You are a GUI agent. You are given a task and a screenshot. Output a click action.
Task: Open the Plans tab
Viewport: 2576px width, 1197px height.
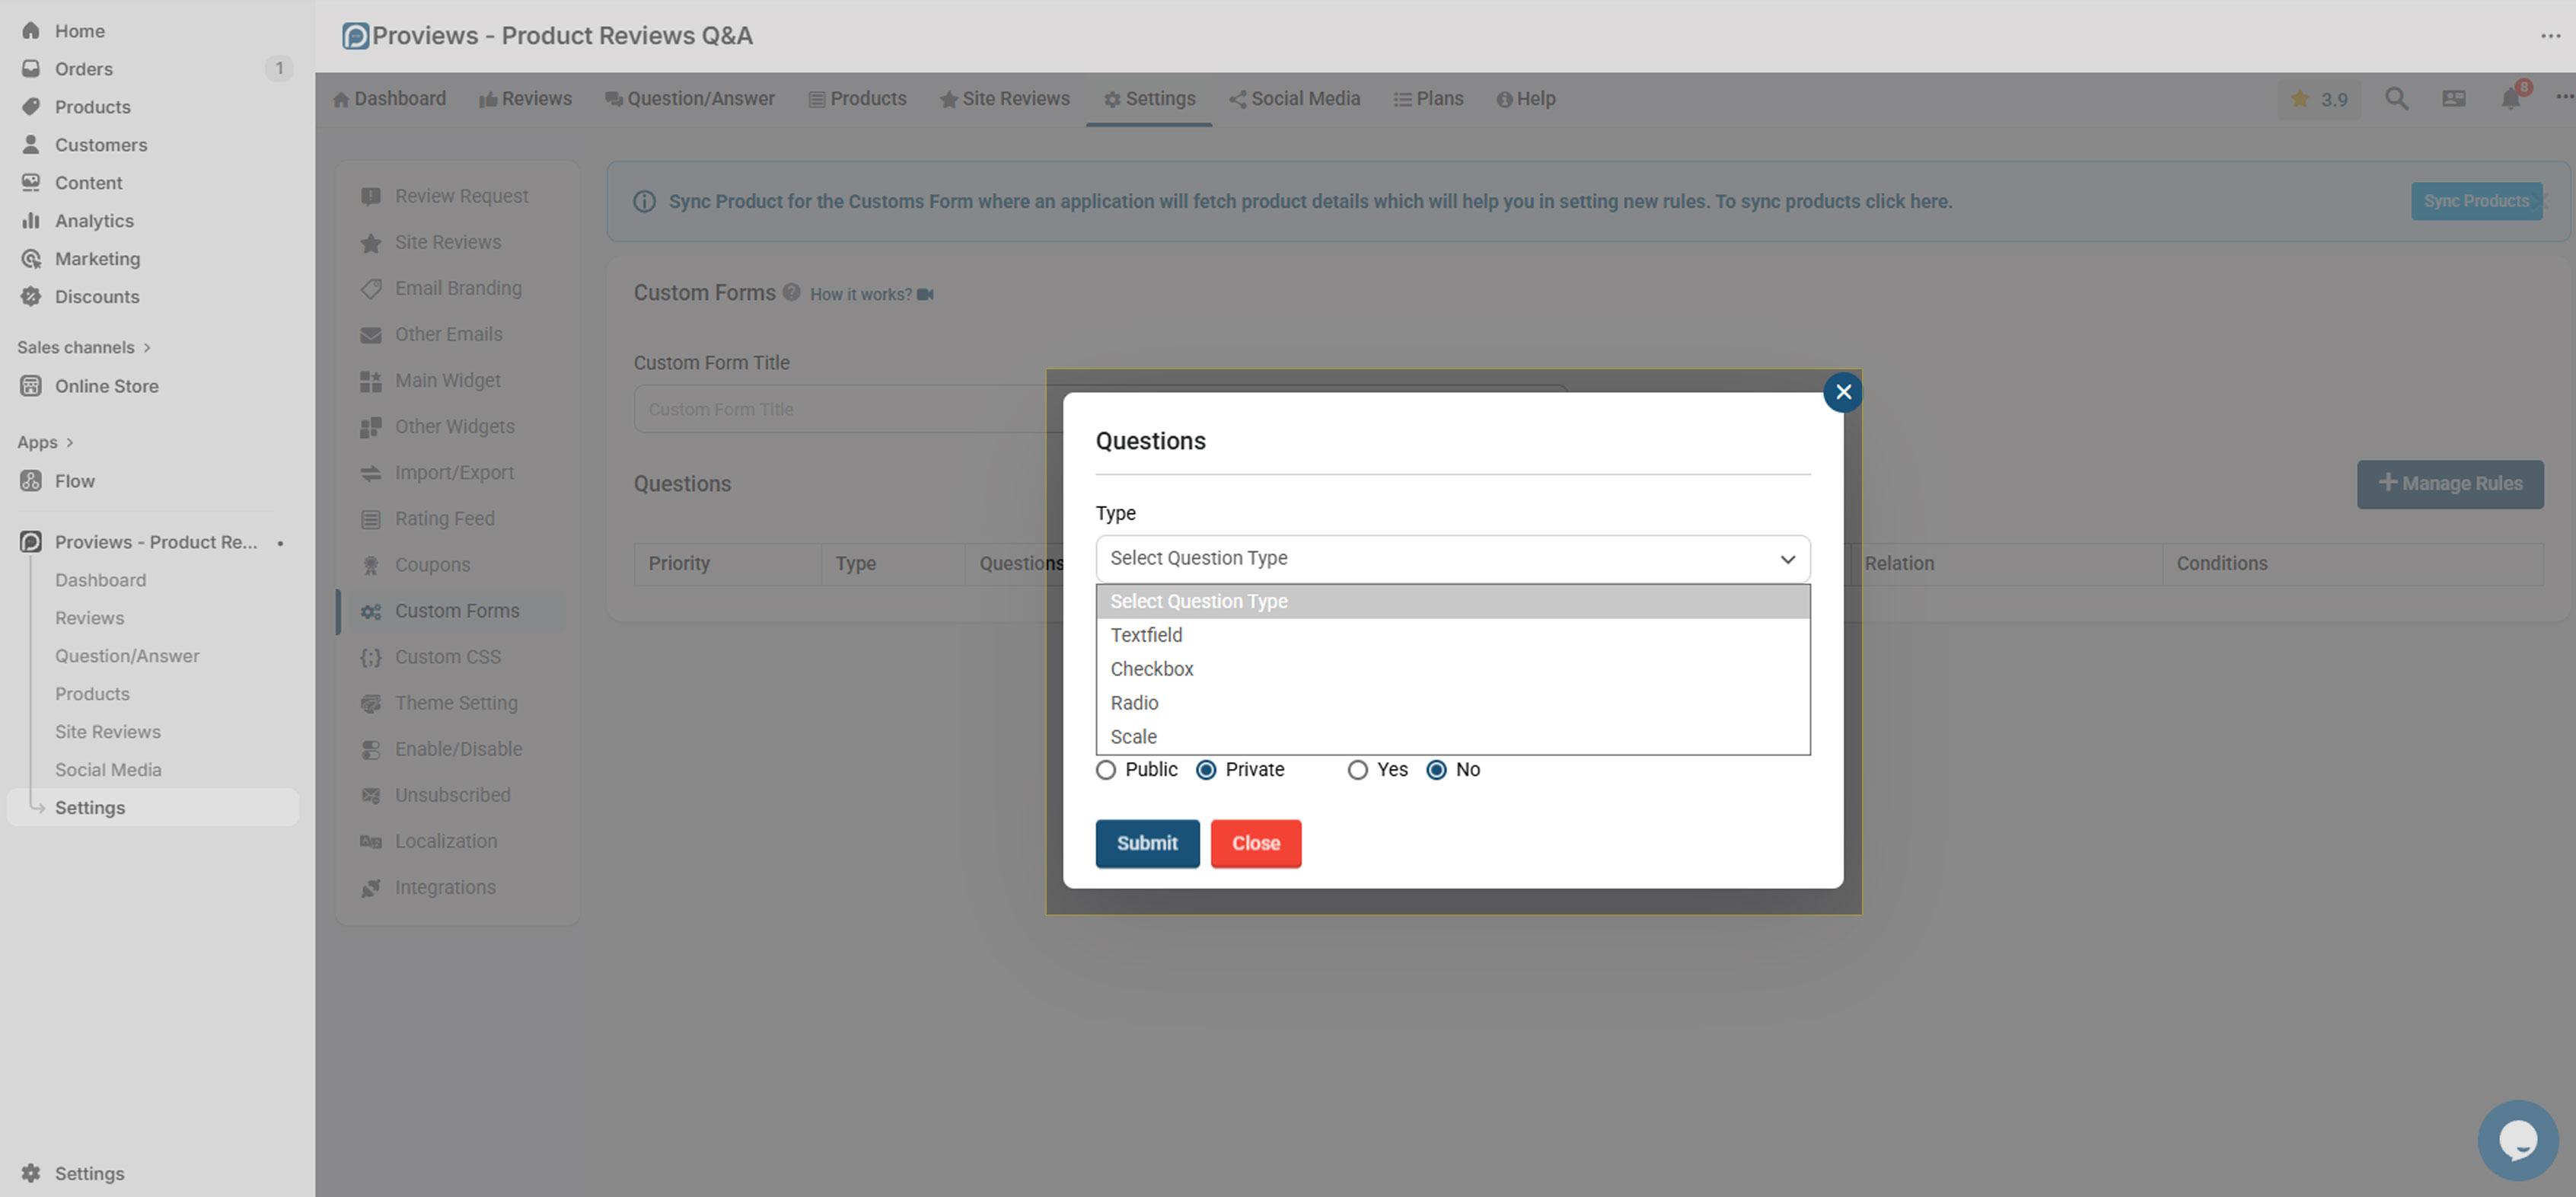coord(1428,98)
